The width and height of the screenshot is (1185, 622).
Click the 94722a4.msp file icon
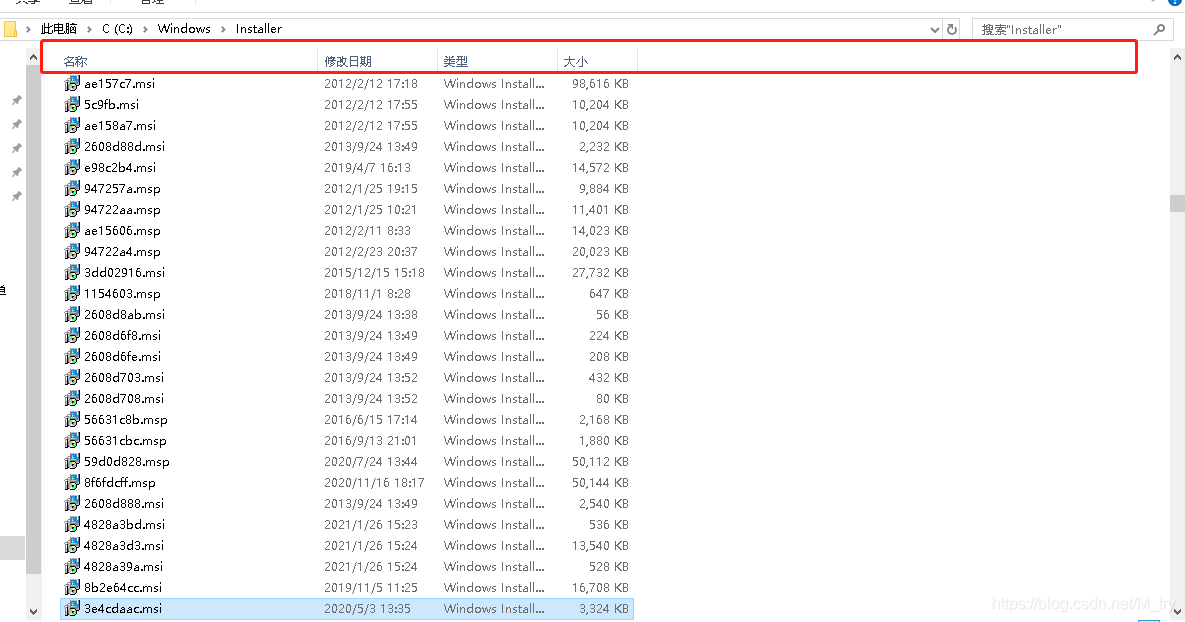(72, 252)
